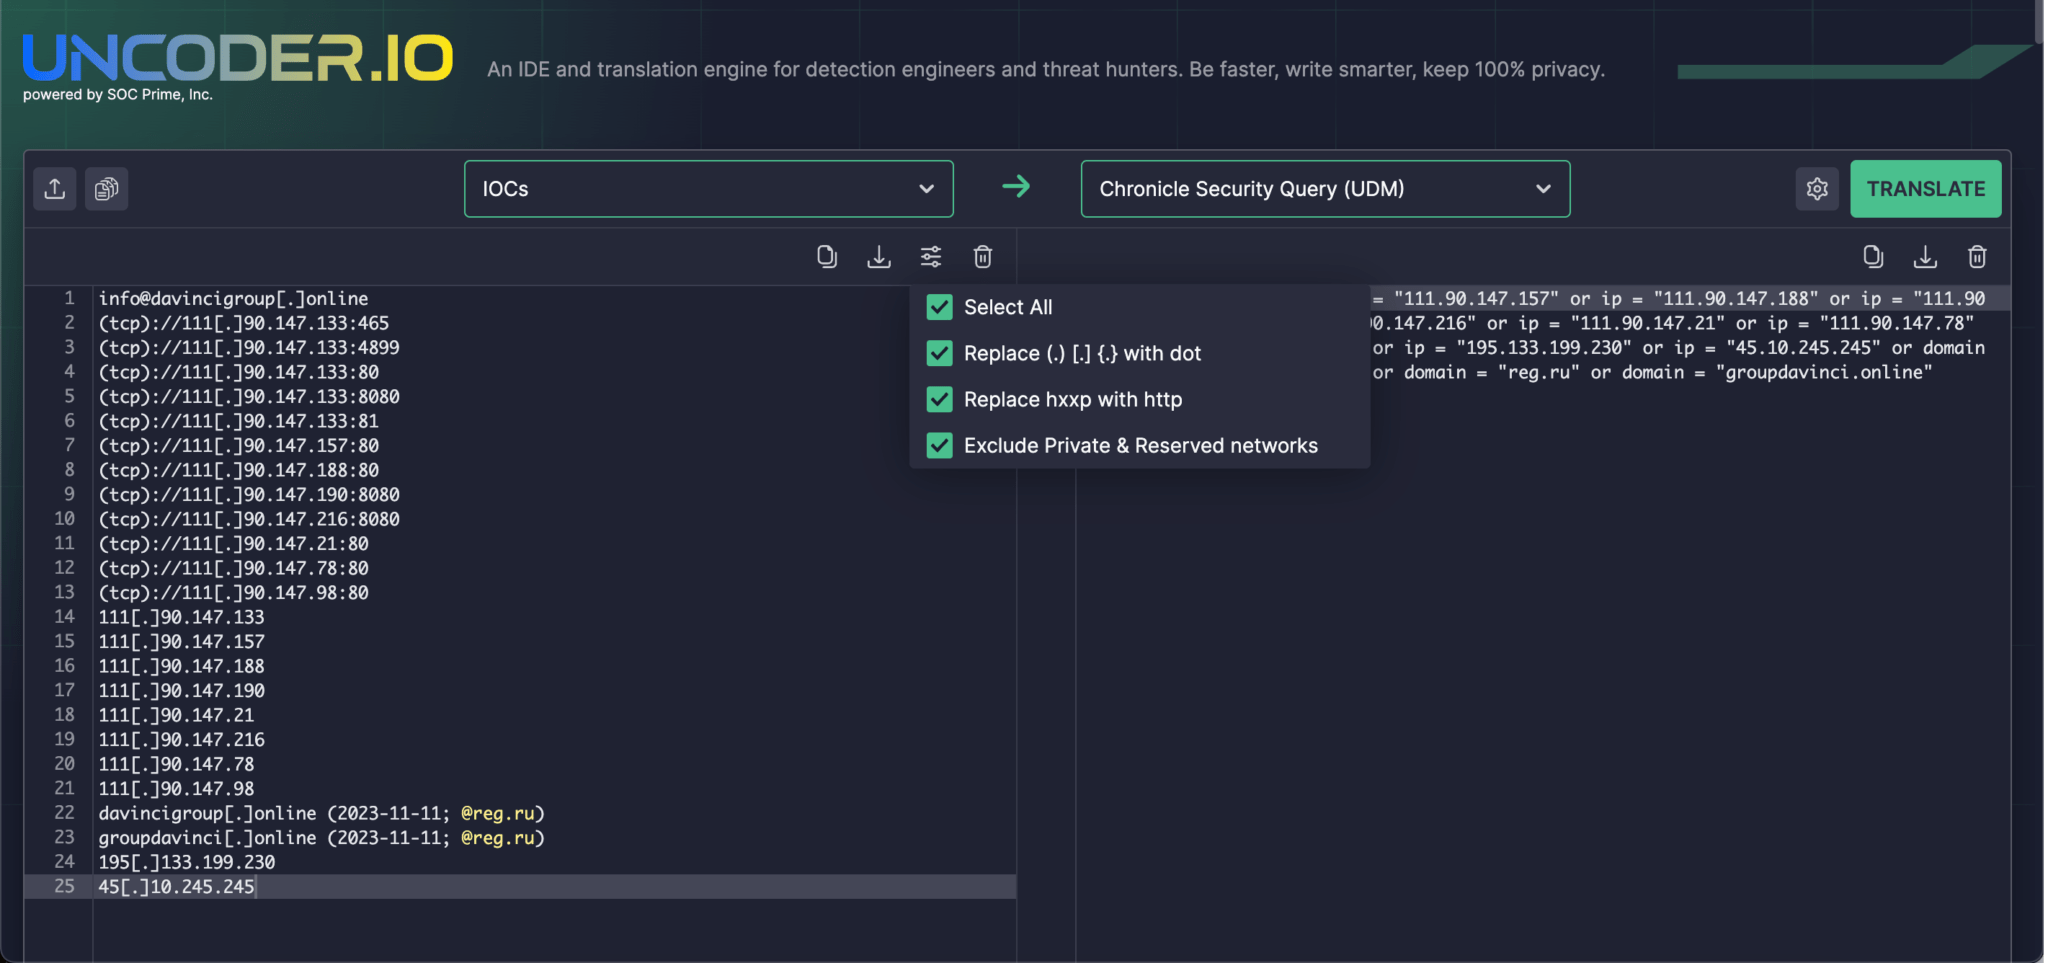Disable Replace hxxp with http
The image size is (2048, 963).
click(x=938, y=399)
